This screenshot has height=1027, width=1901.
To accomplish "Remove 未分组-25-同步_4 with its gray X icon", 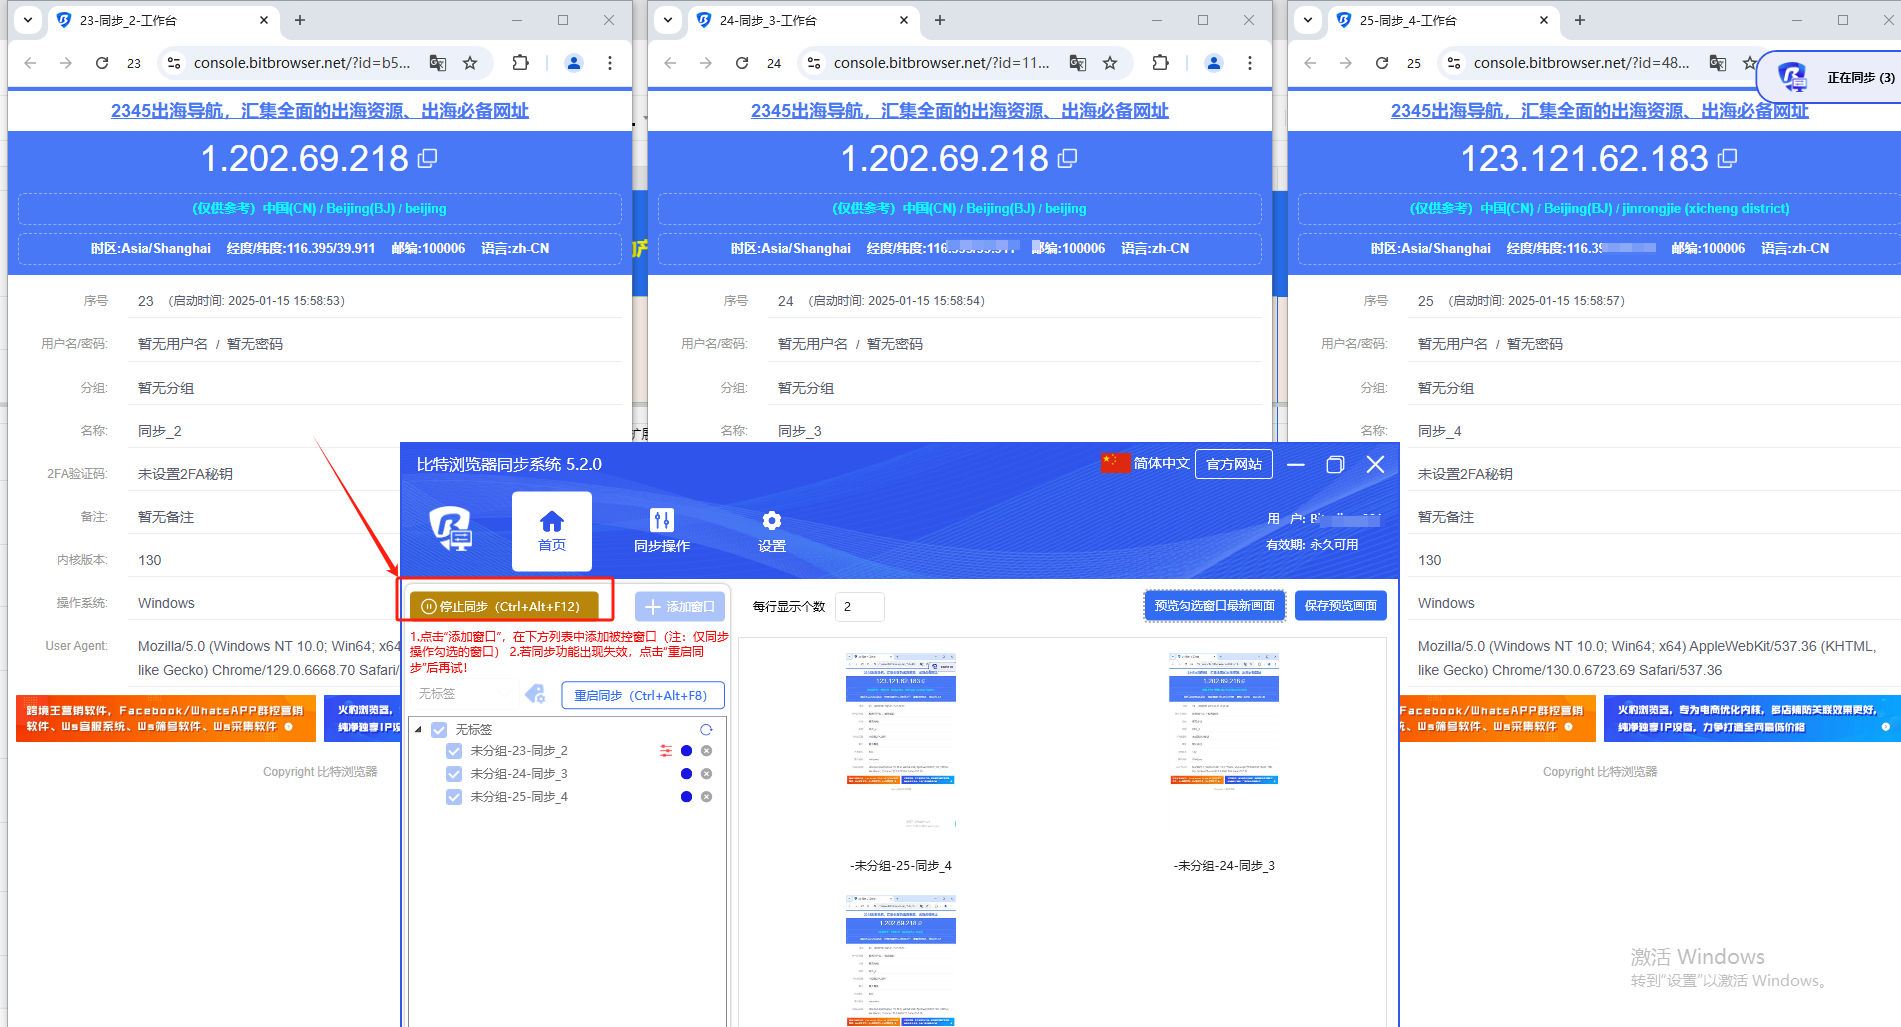I will (x=706, y=797).
